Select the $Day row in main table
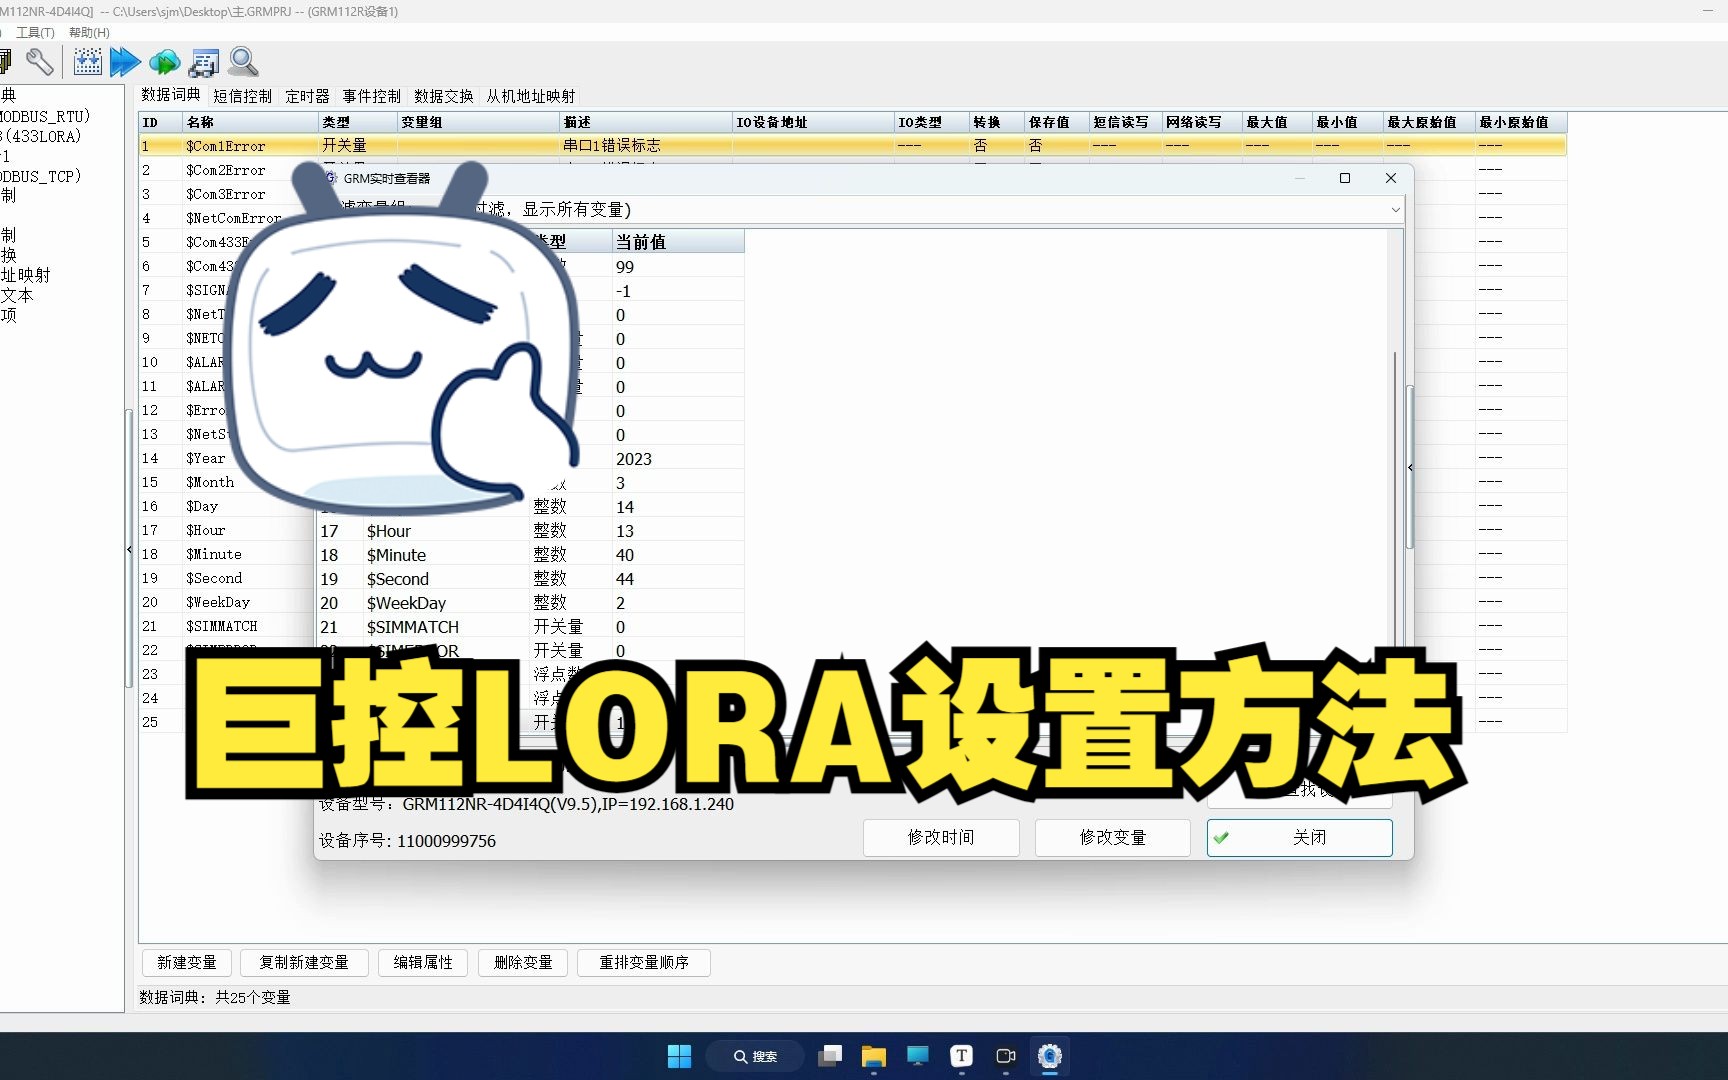The height and width of the screenshot is (1080, 1728). click(226, 506)
